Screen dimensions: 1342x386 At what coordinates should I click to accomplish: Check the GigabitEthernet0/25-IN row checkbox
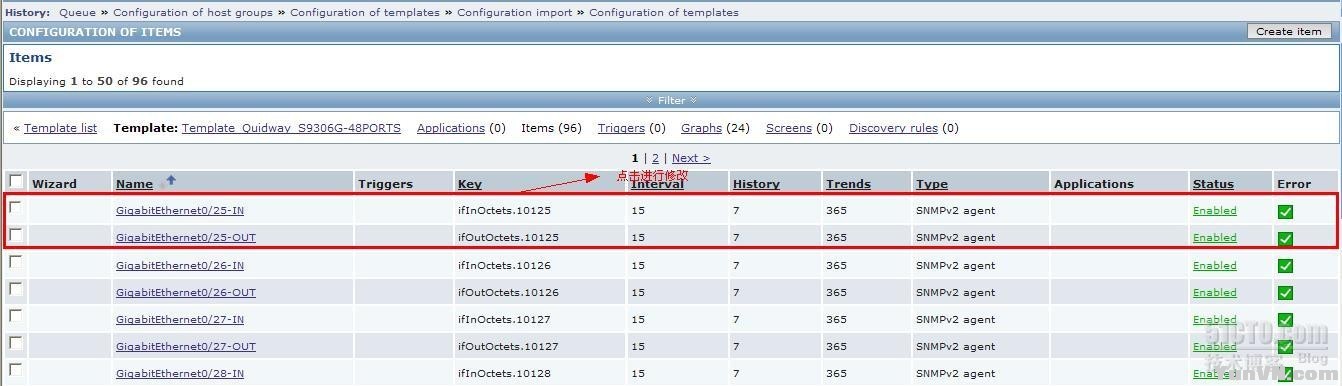point(16,209)
